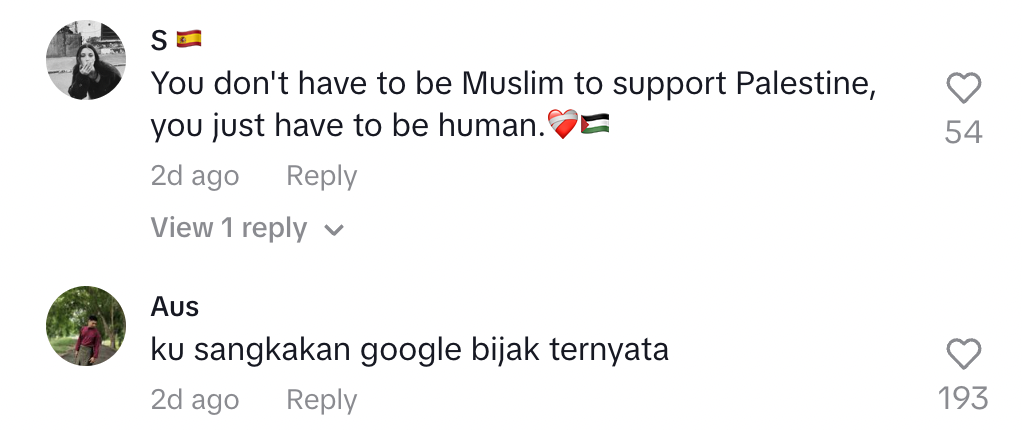Select the "ku sangkakan google bijak" comment text
This screenshot has height=430, width=1022.
[x=409, y=350]
